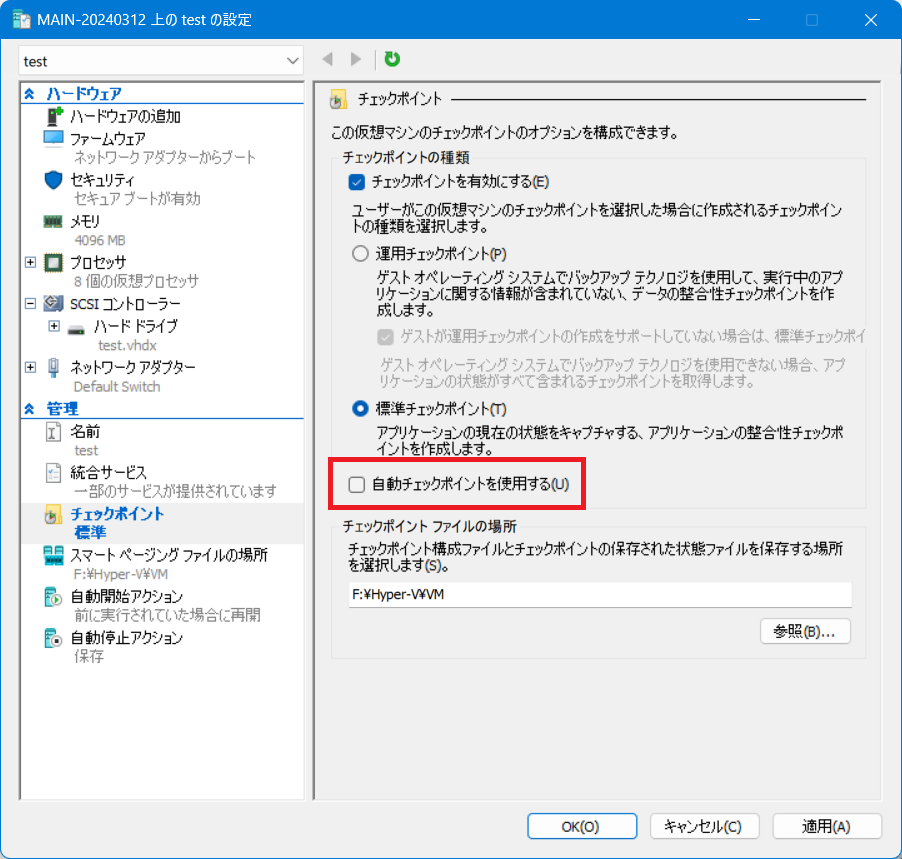Click the window title bar app icon
The width and height of the screenshot is (902, 859).
point(21,20)
